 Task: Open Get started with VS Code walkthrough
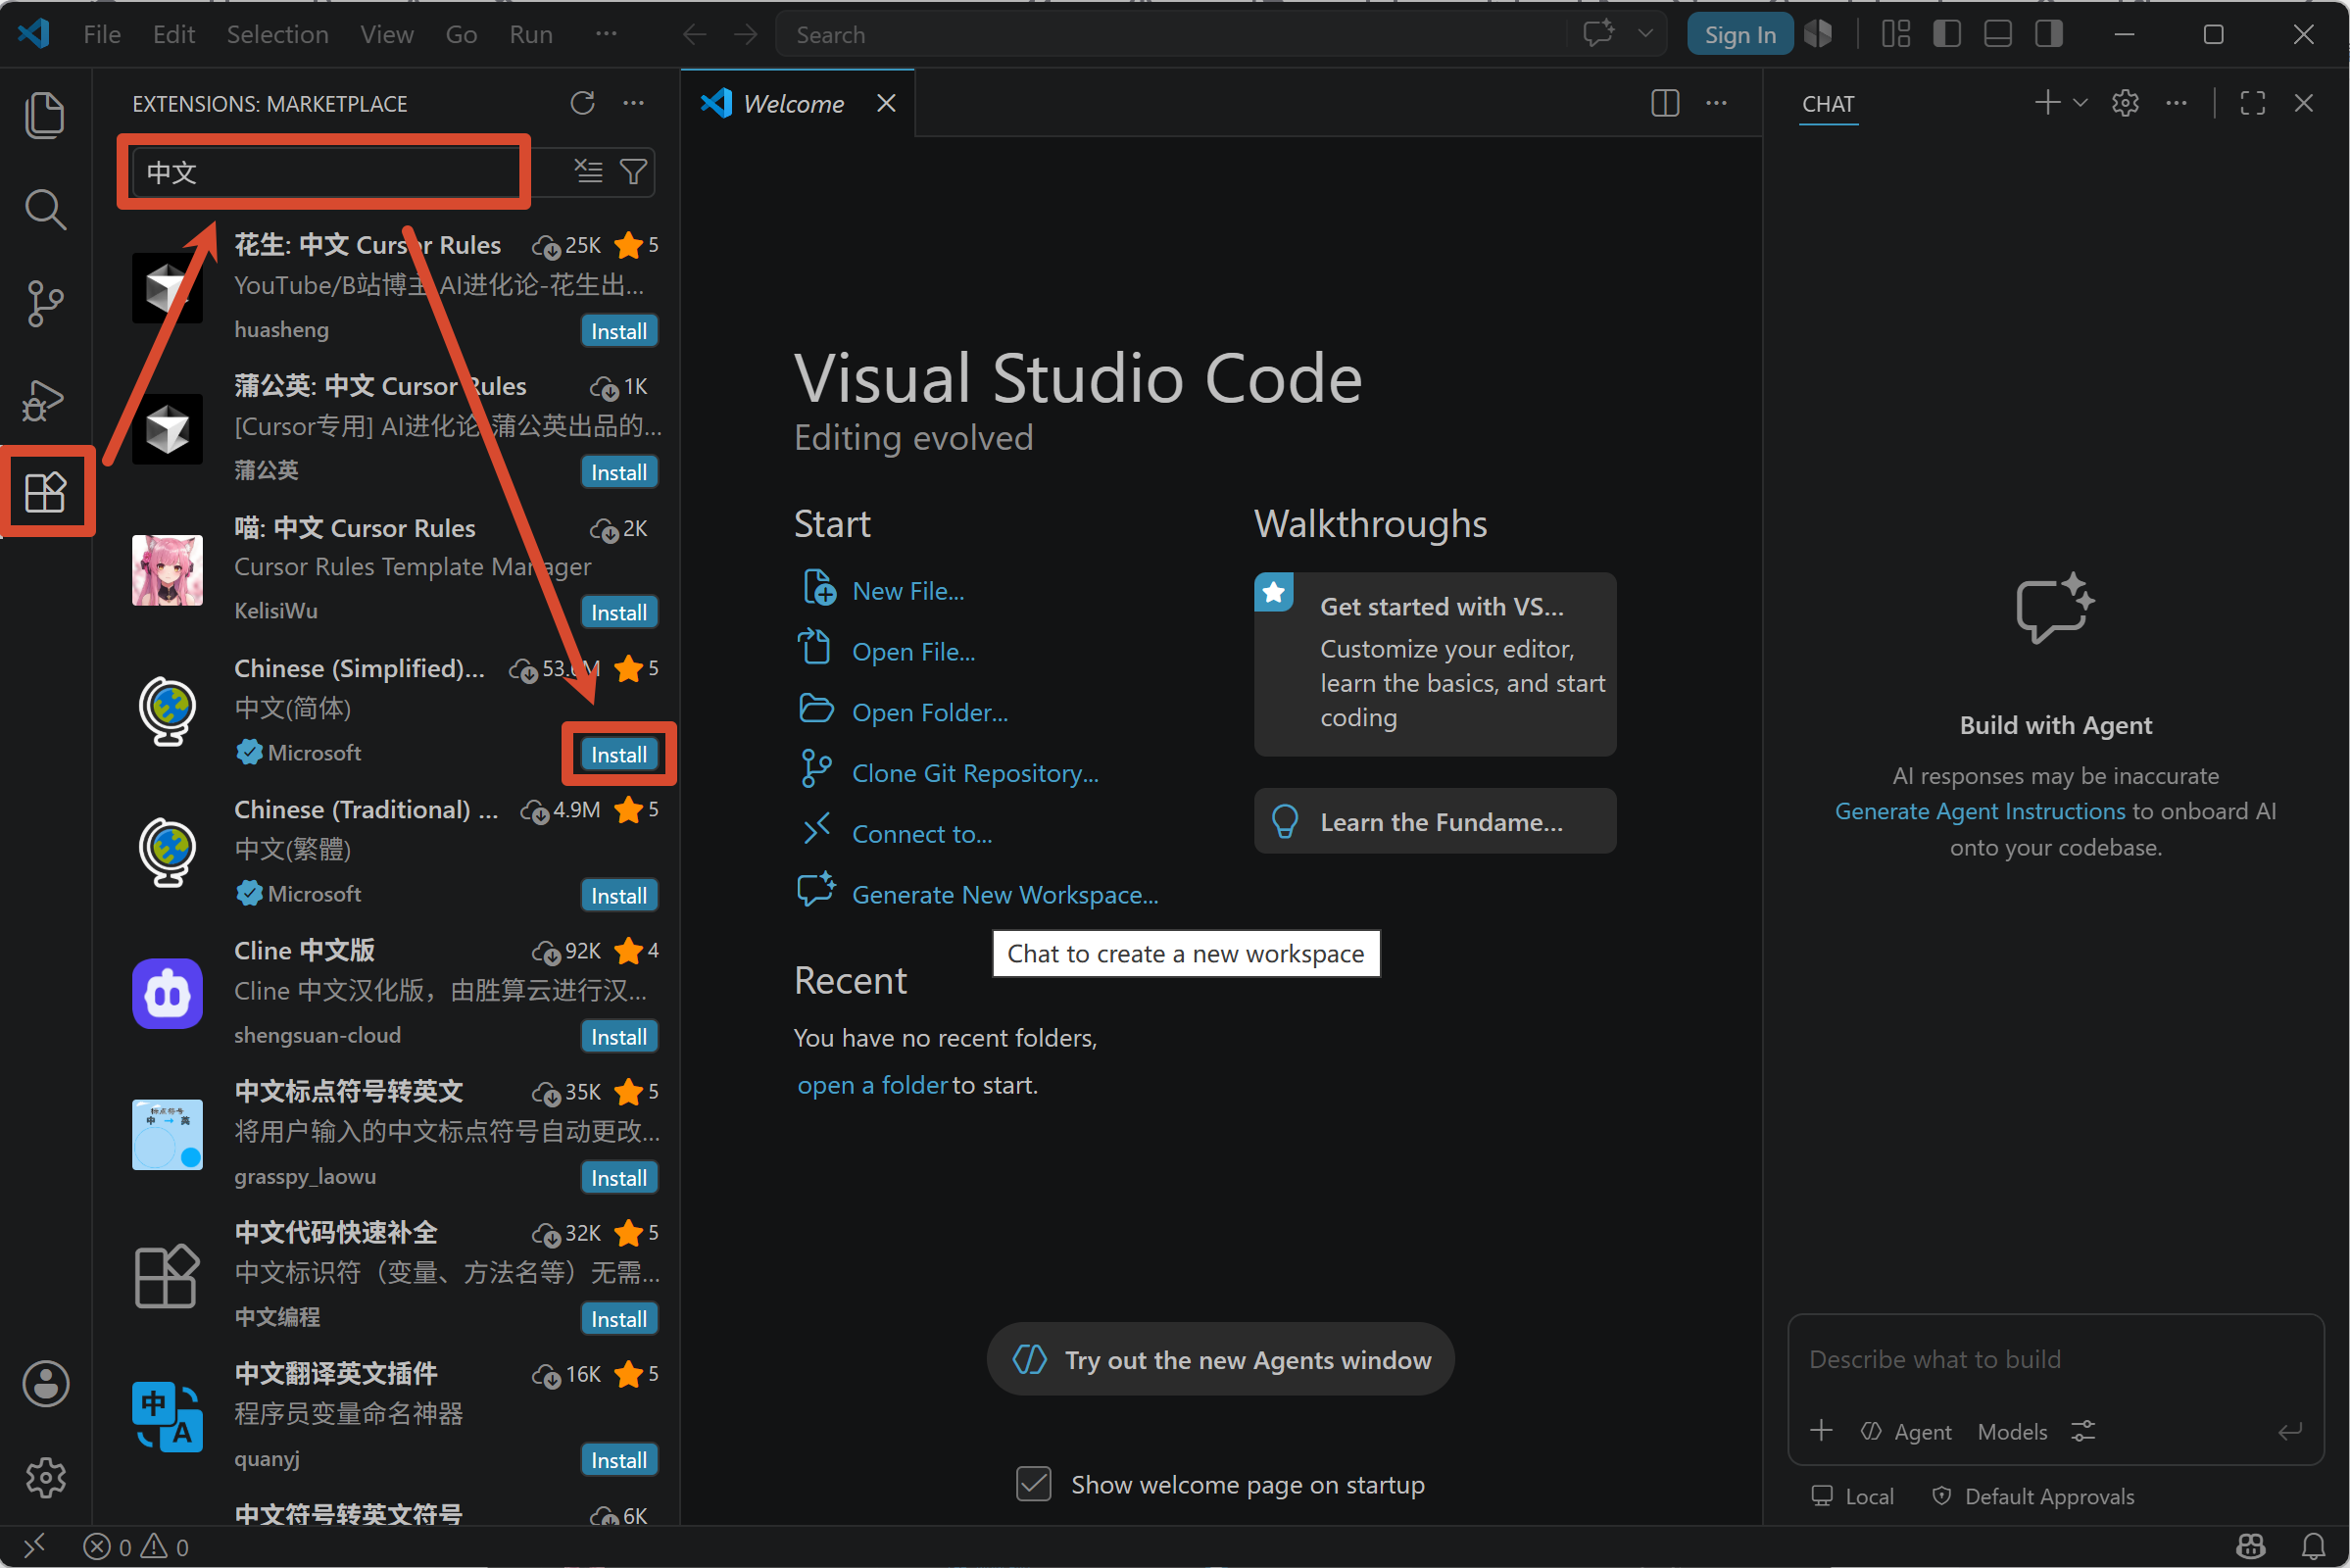1435,663
